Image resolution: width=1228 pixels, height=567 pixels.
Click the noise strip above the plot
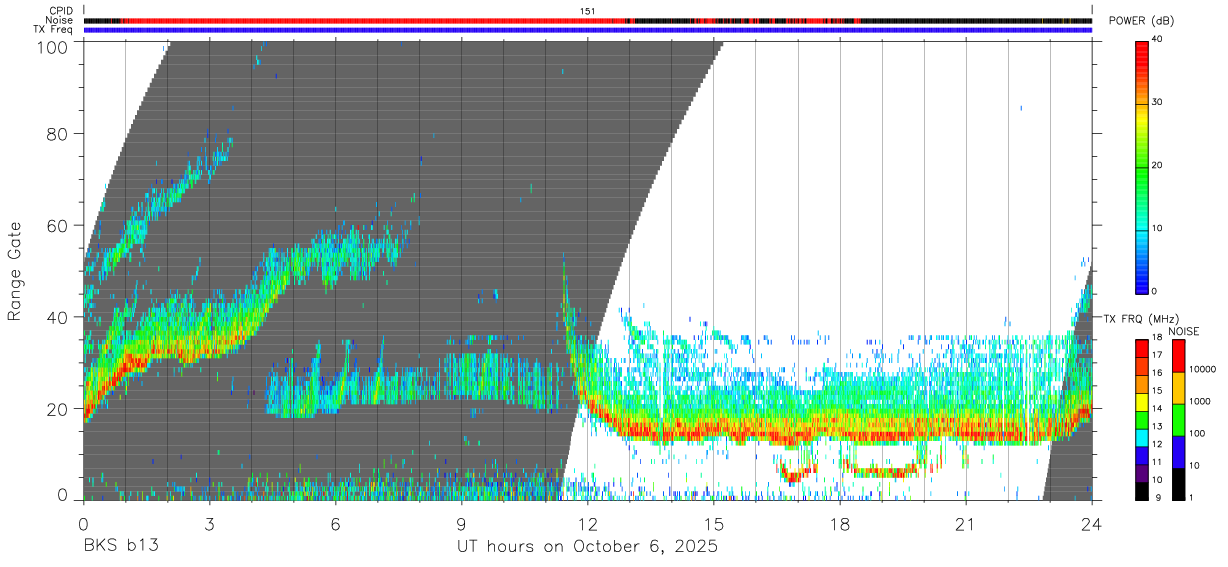click(587, 20)
